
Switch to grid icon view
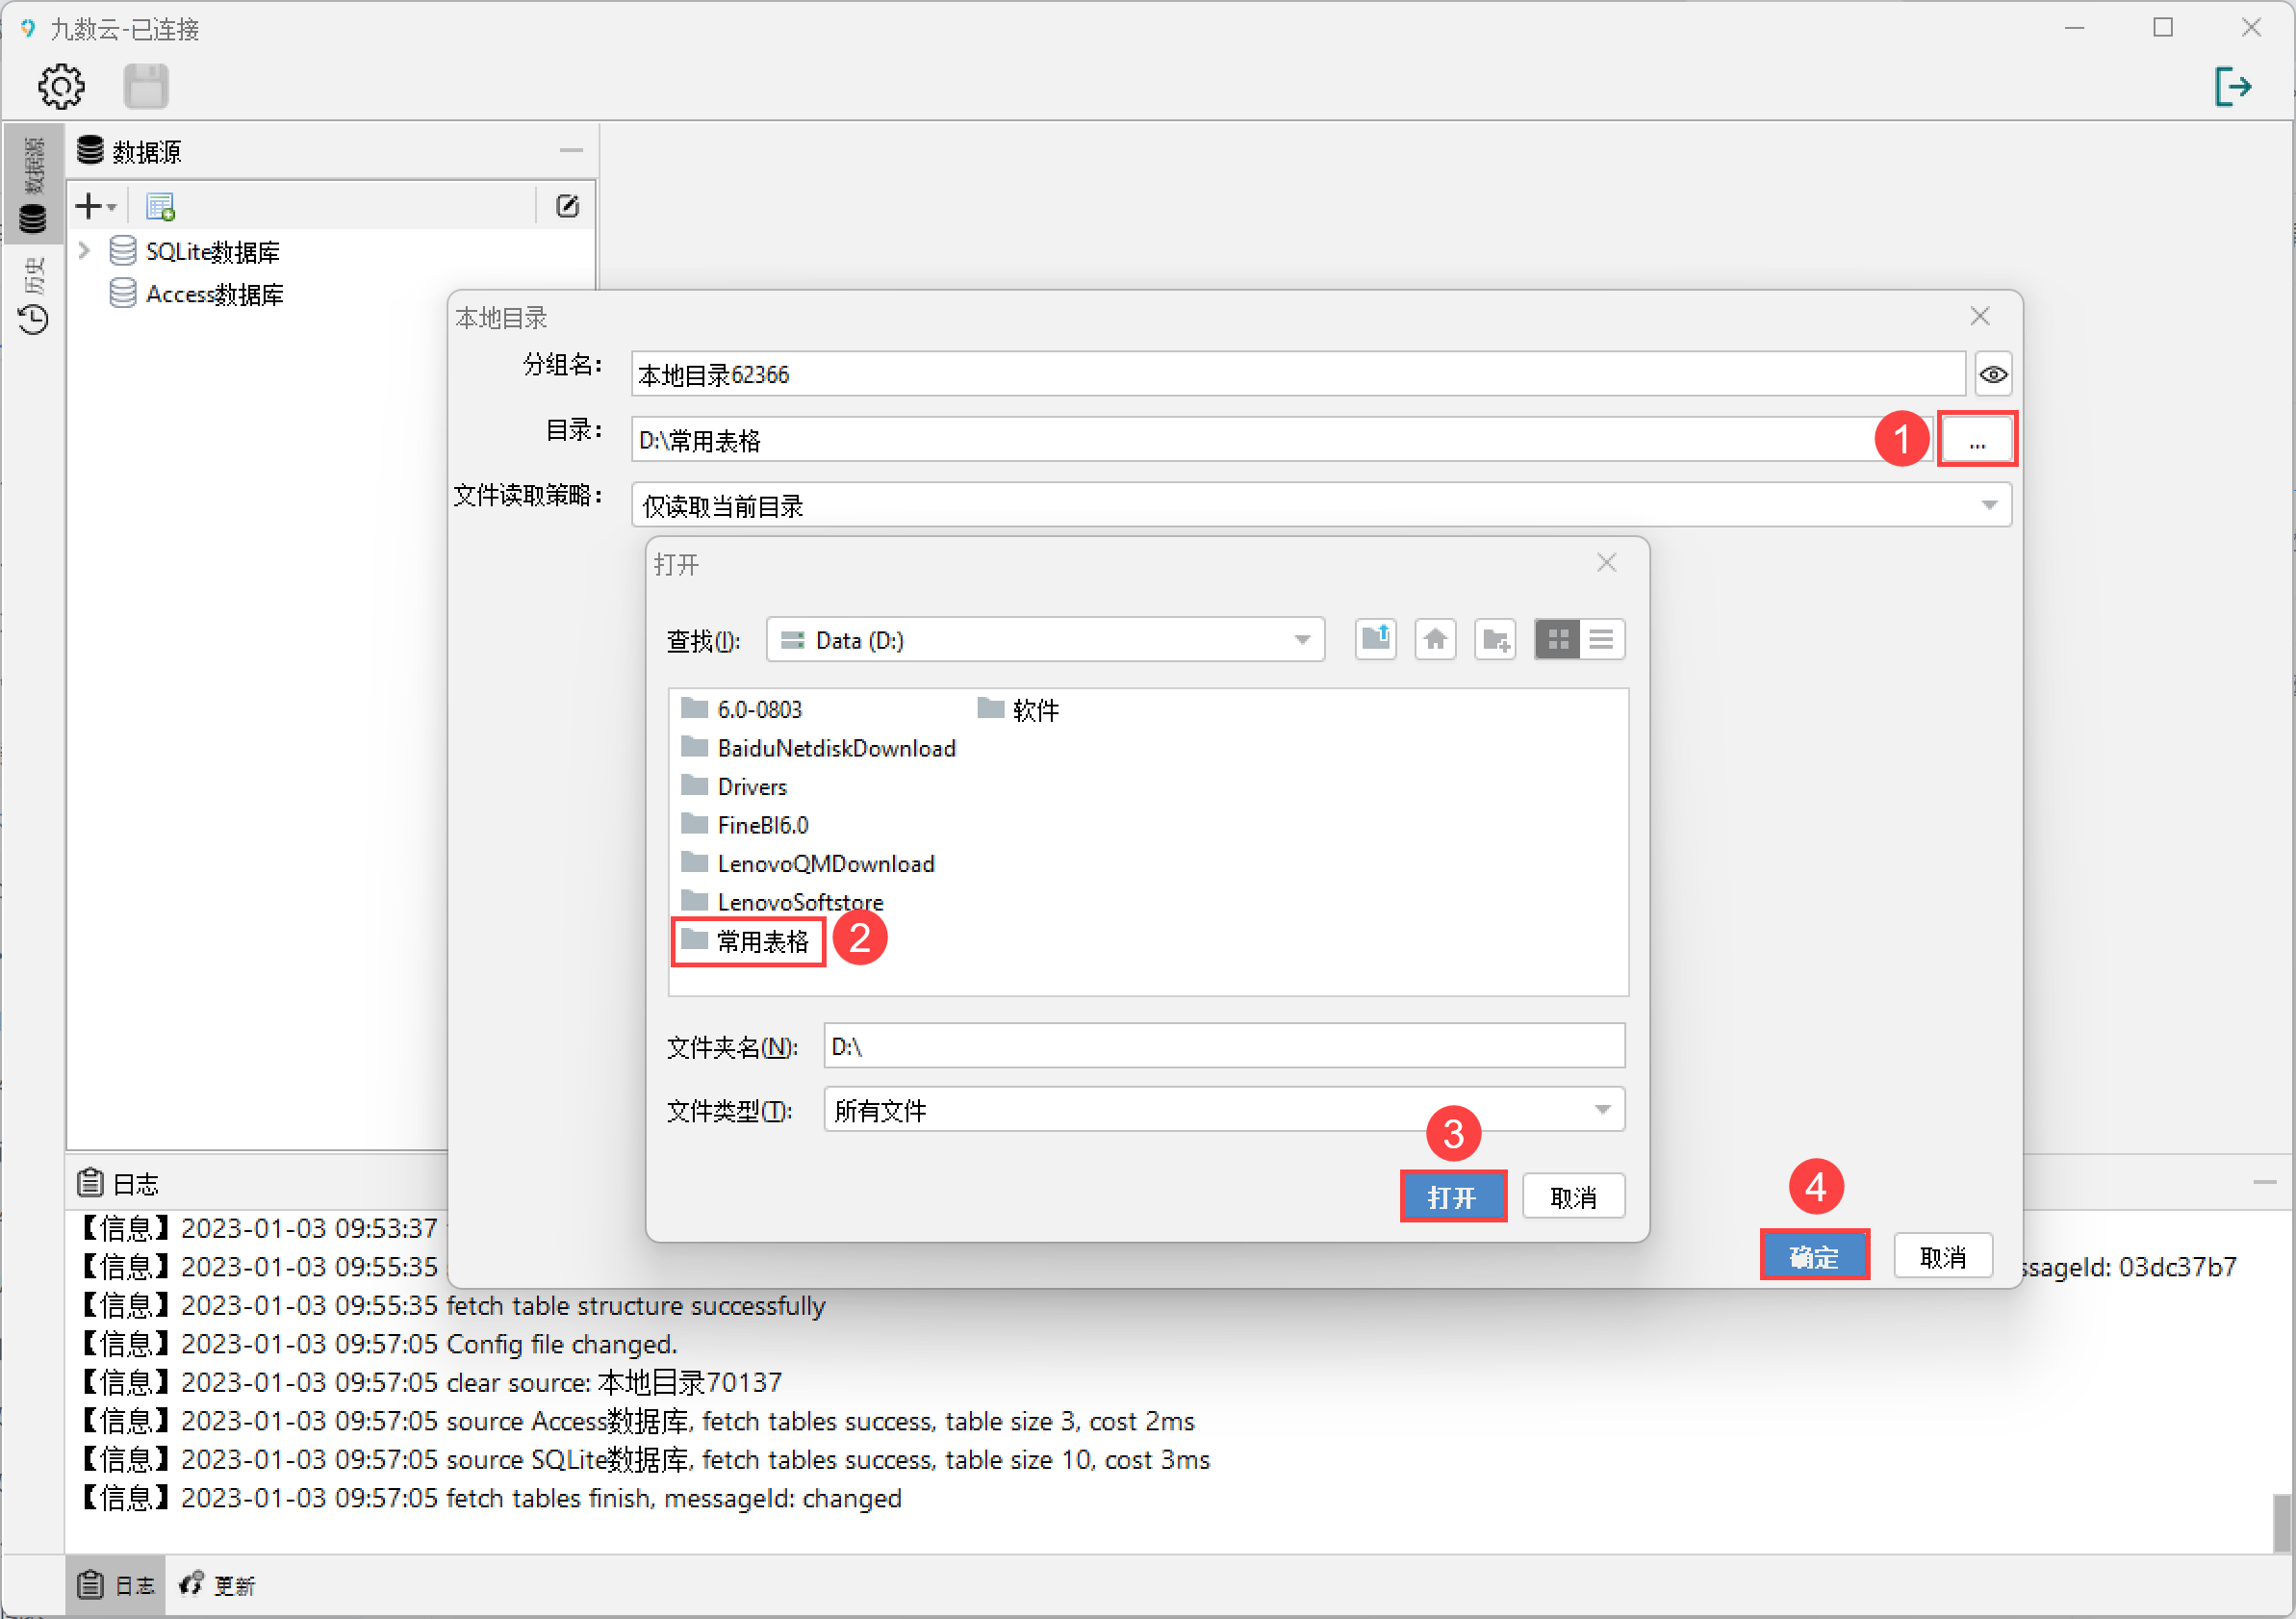1557,639
